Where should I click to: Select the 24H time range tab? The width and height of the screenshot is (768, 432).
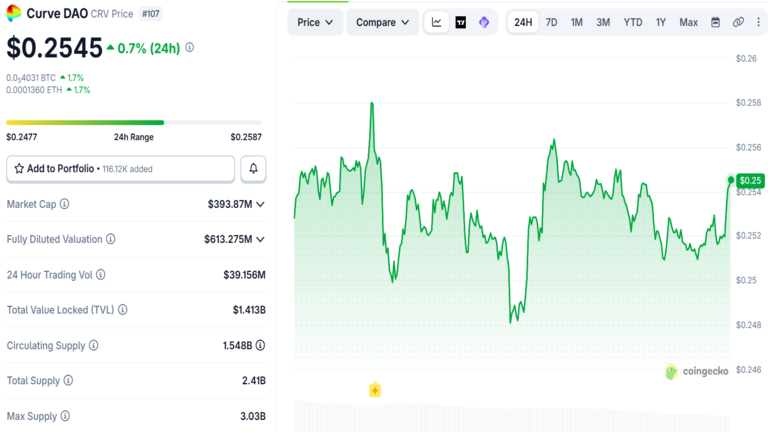523,23
